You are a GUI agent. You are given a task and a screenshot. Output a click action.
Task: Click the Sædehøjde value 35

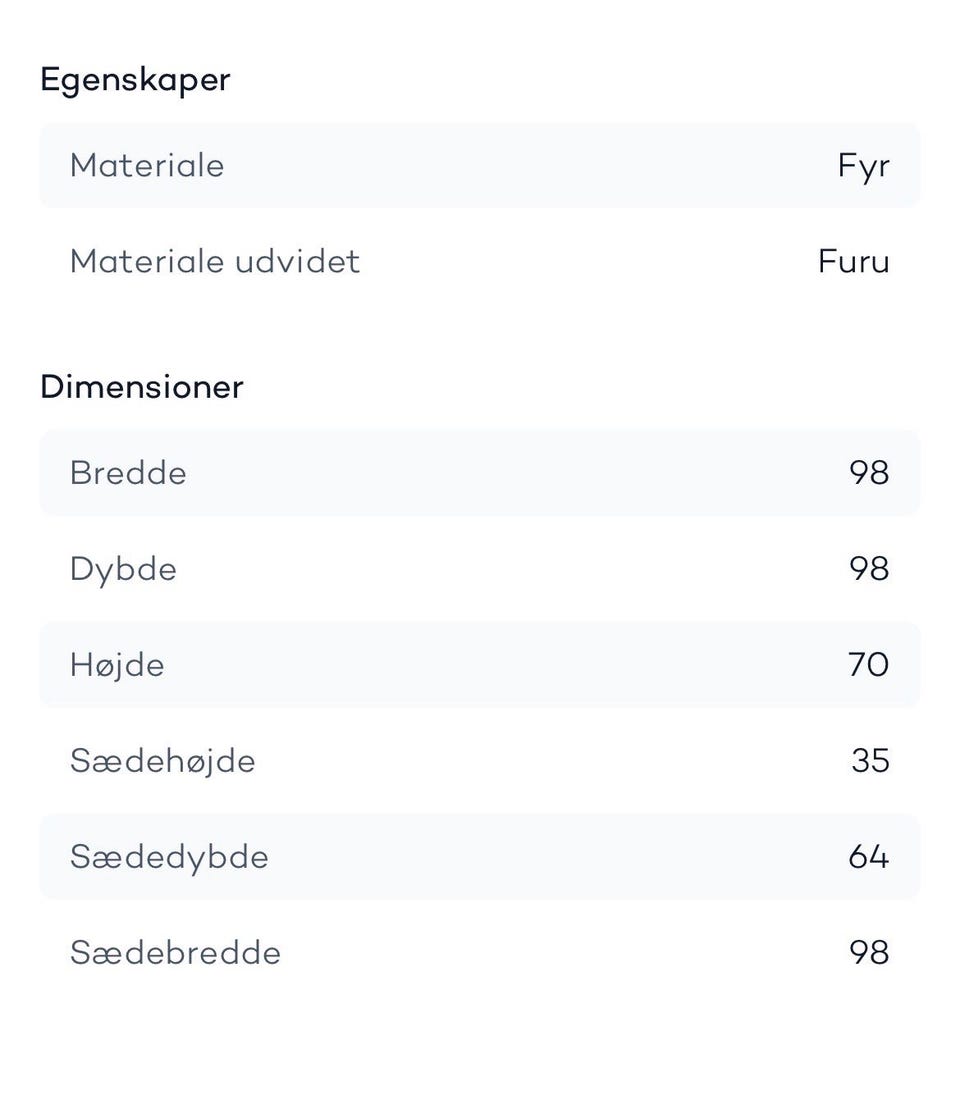click(x=871, y=760)
